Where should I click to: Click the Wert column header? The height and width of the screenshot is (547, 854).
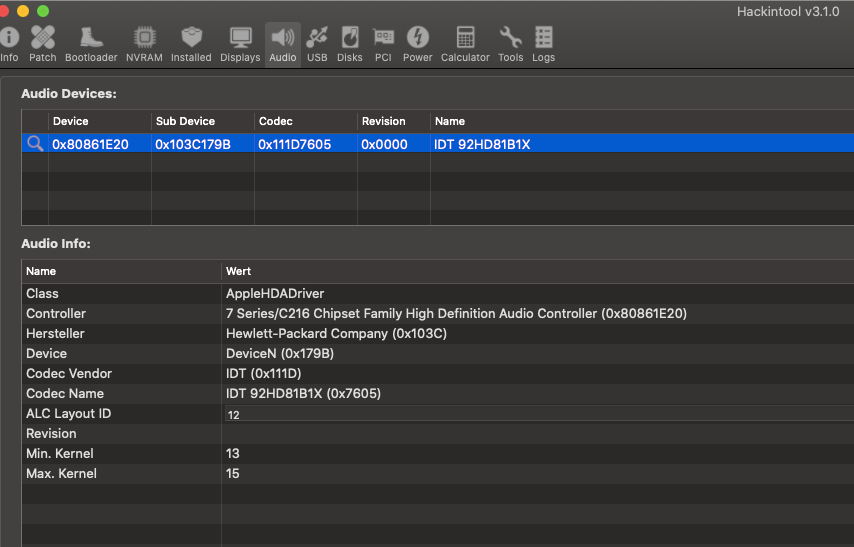(x=238, y=271)
